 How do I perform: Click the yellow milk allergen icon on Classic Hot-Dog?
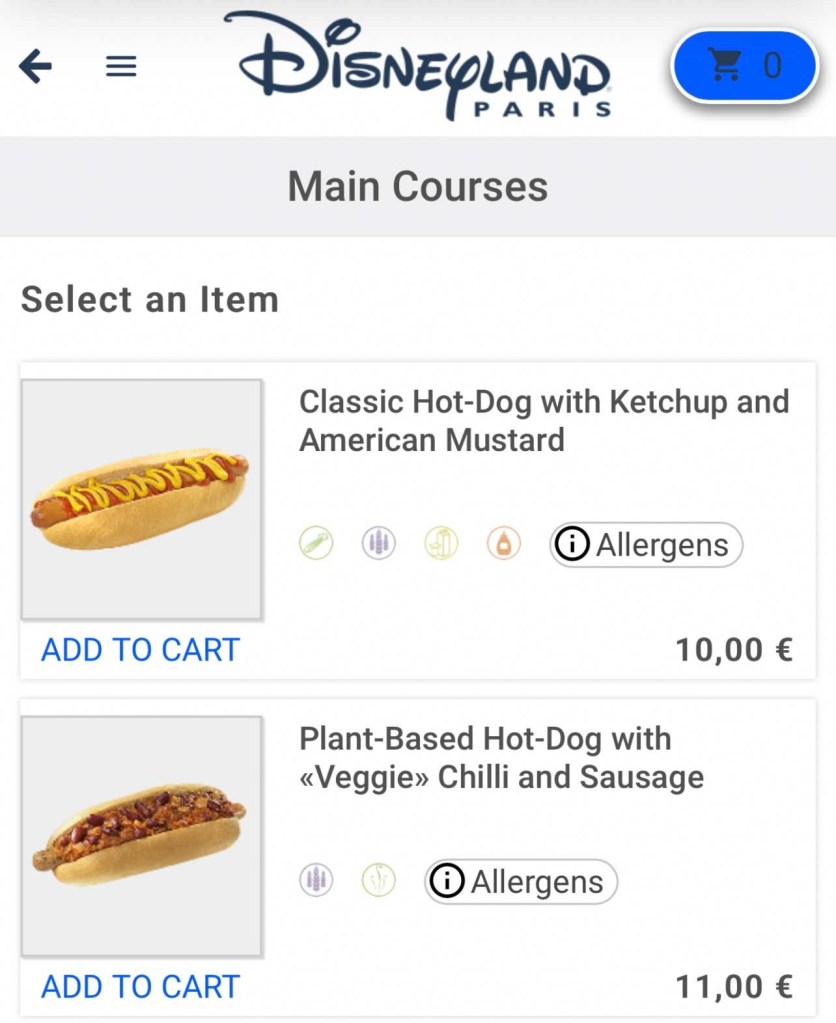[440, 544]
